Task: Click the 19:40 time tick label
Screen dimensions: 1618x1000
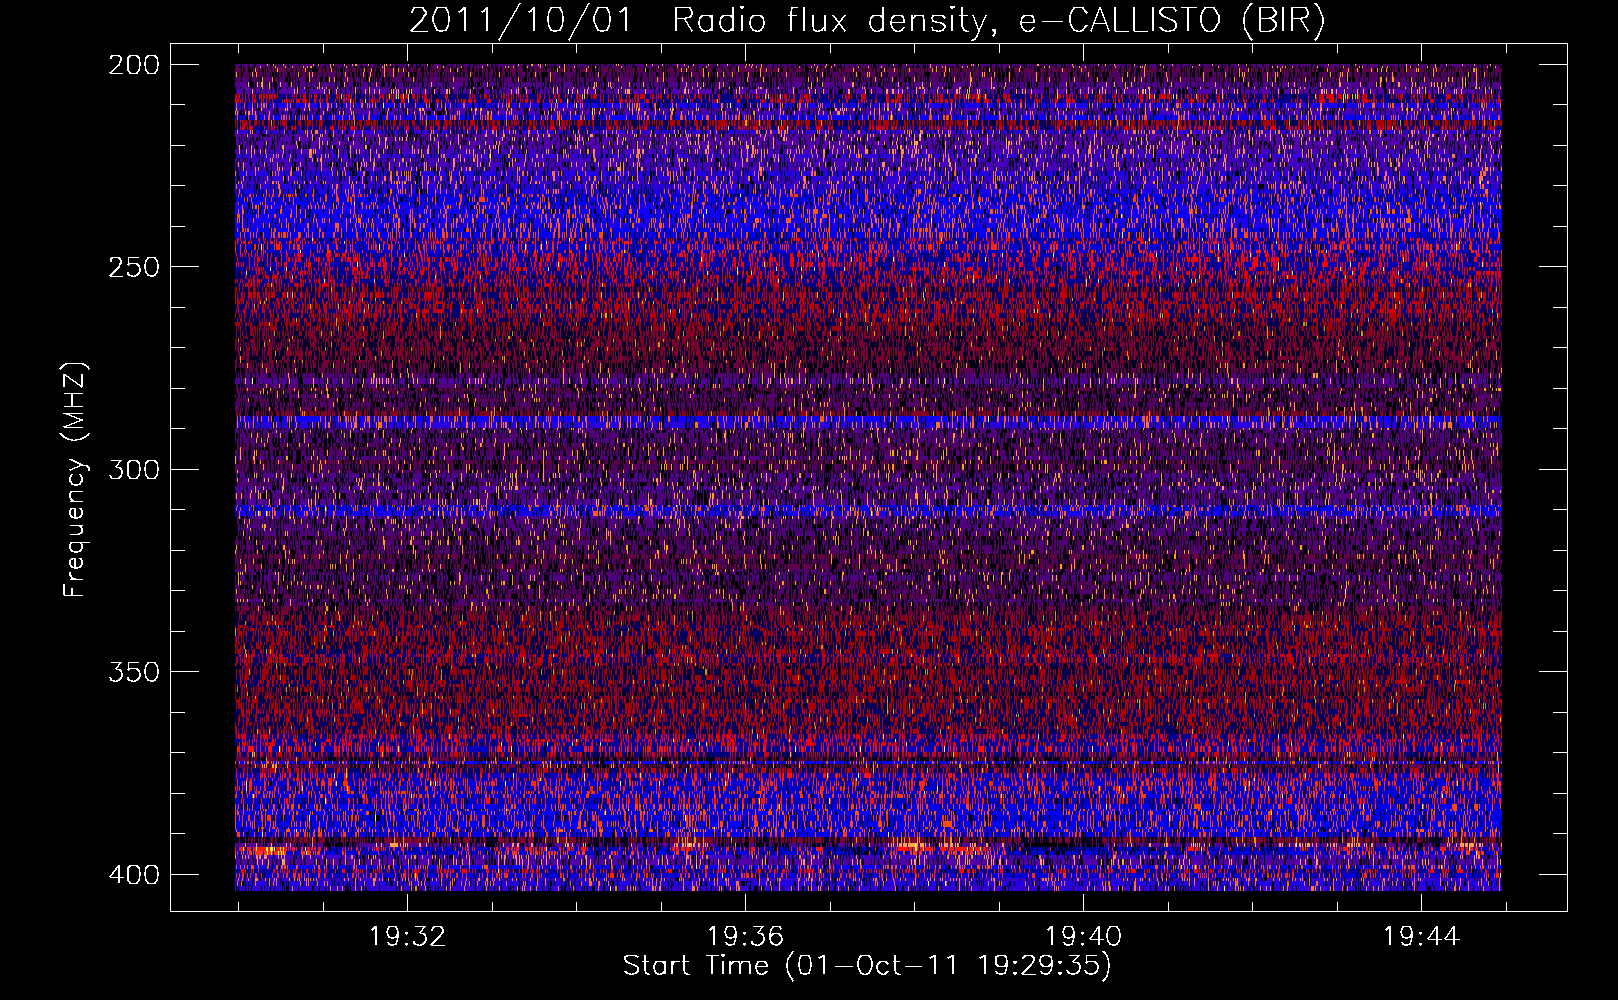Action: 1083,937
